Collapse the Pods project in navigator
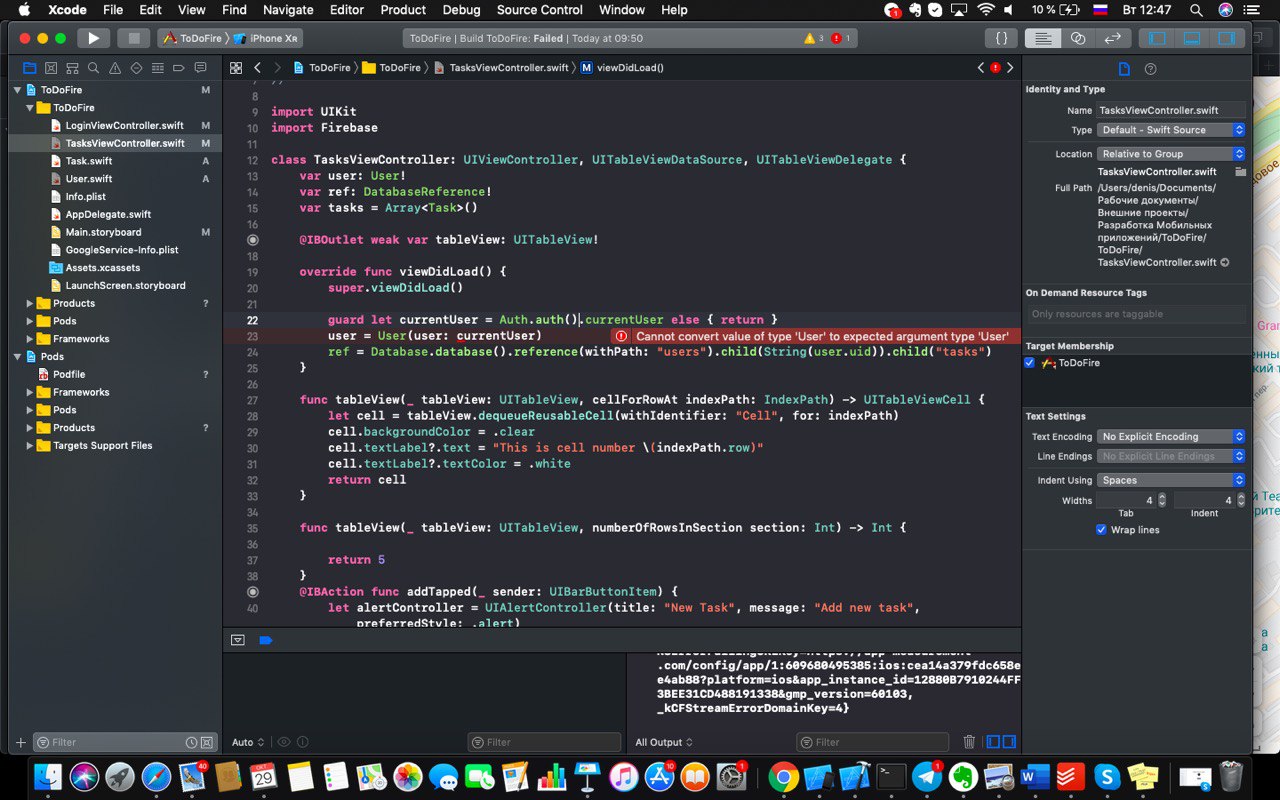Viewport: 1280px width, 800px height. 17,357
